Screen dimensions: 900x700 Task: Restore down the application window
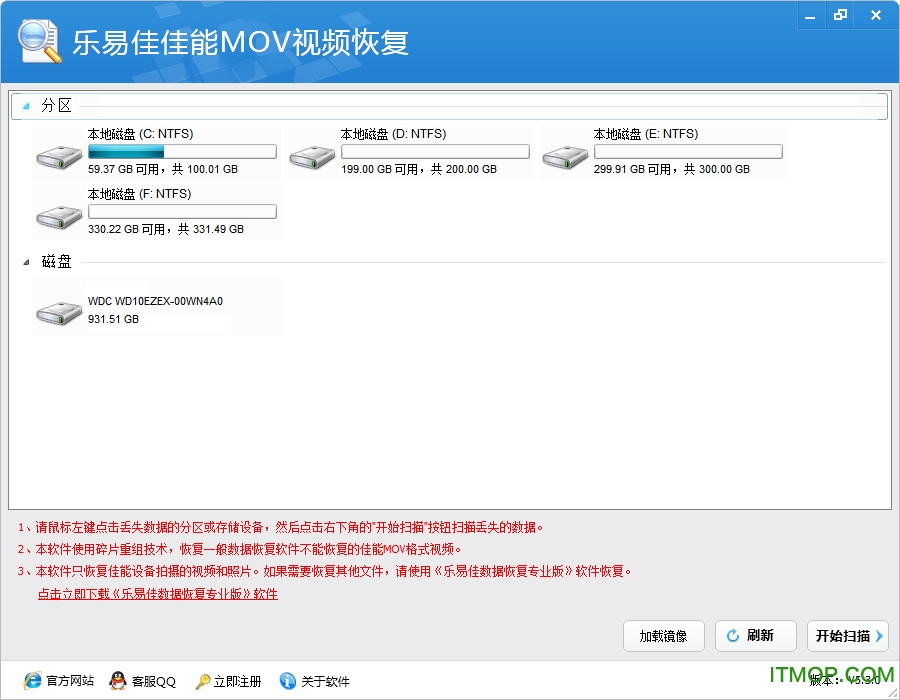point(840,15)
